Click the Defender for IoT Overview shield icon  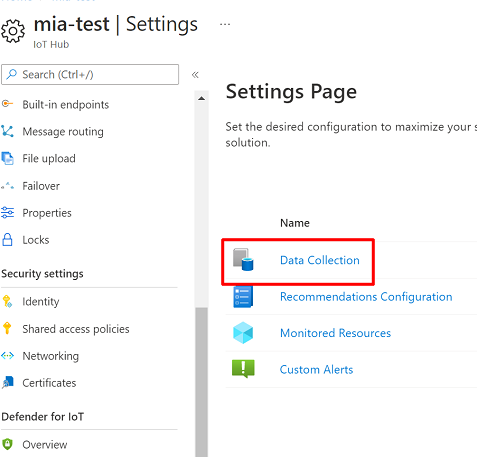(7, 444)
